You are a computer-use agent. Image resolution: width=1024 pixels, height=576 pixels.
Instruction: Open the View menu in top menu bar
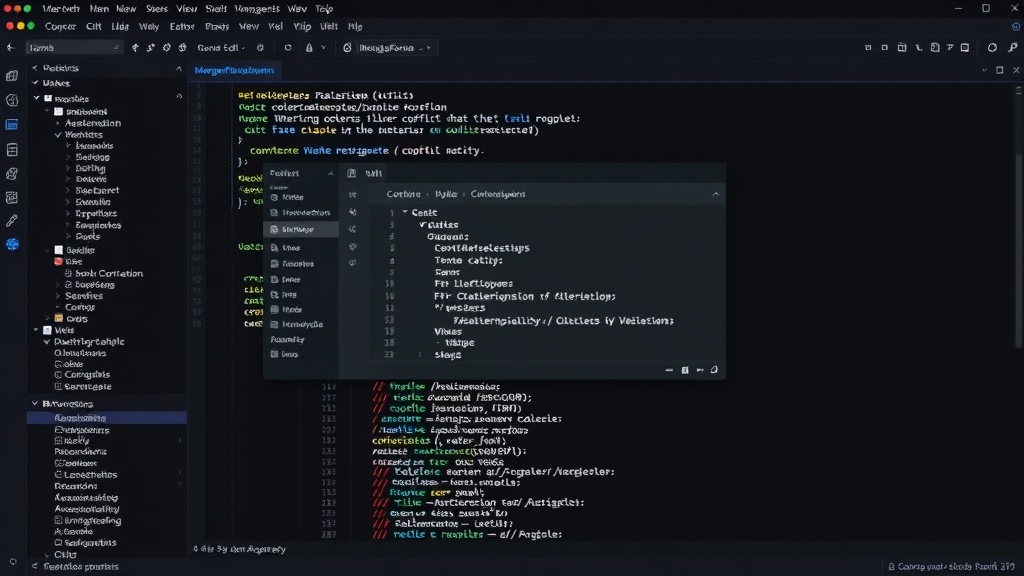[186, 8]
